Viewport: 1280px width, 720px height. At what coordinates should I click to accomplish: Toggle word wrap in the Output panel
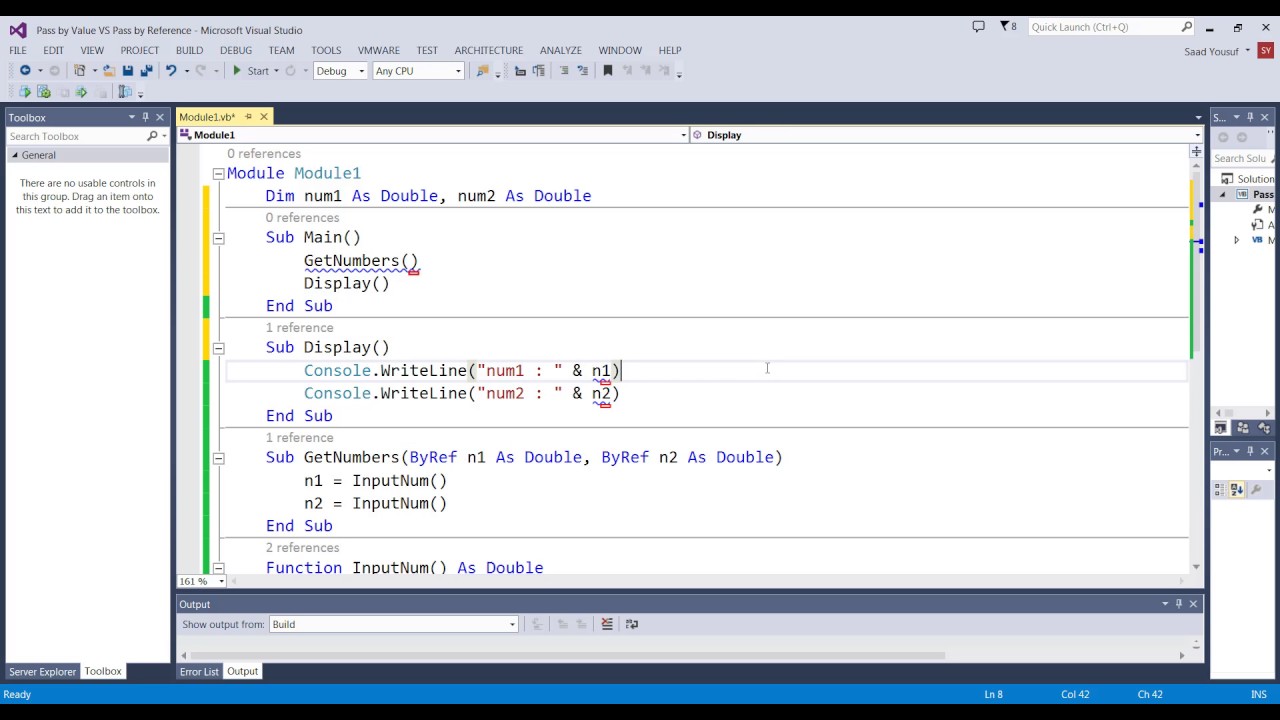pyautogui.click(x=631, y=624)
